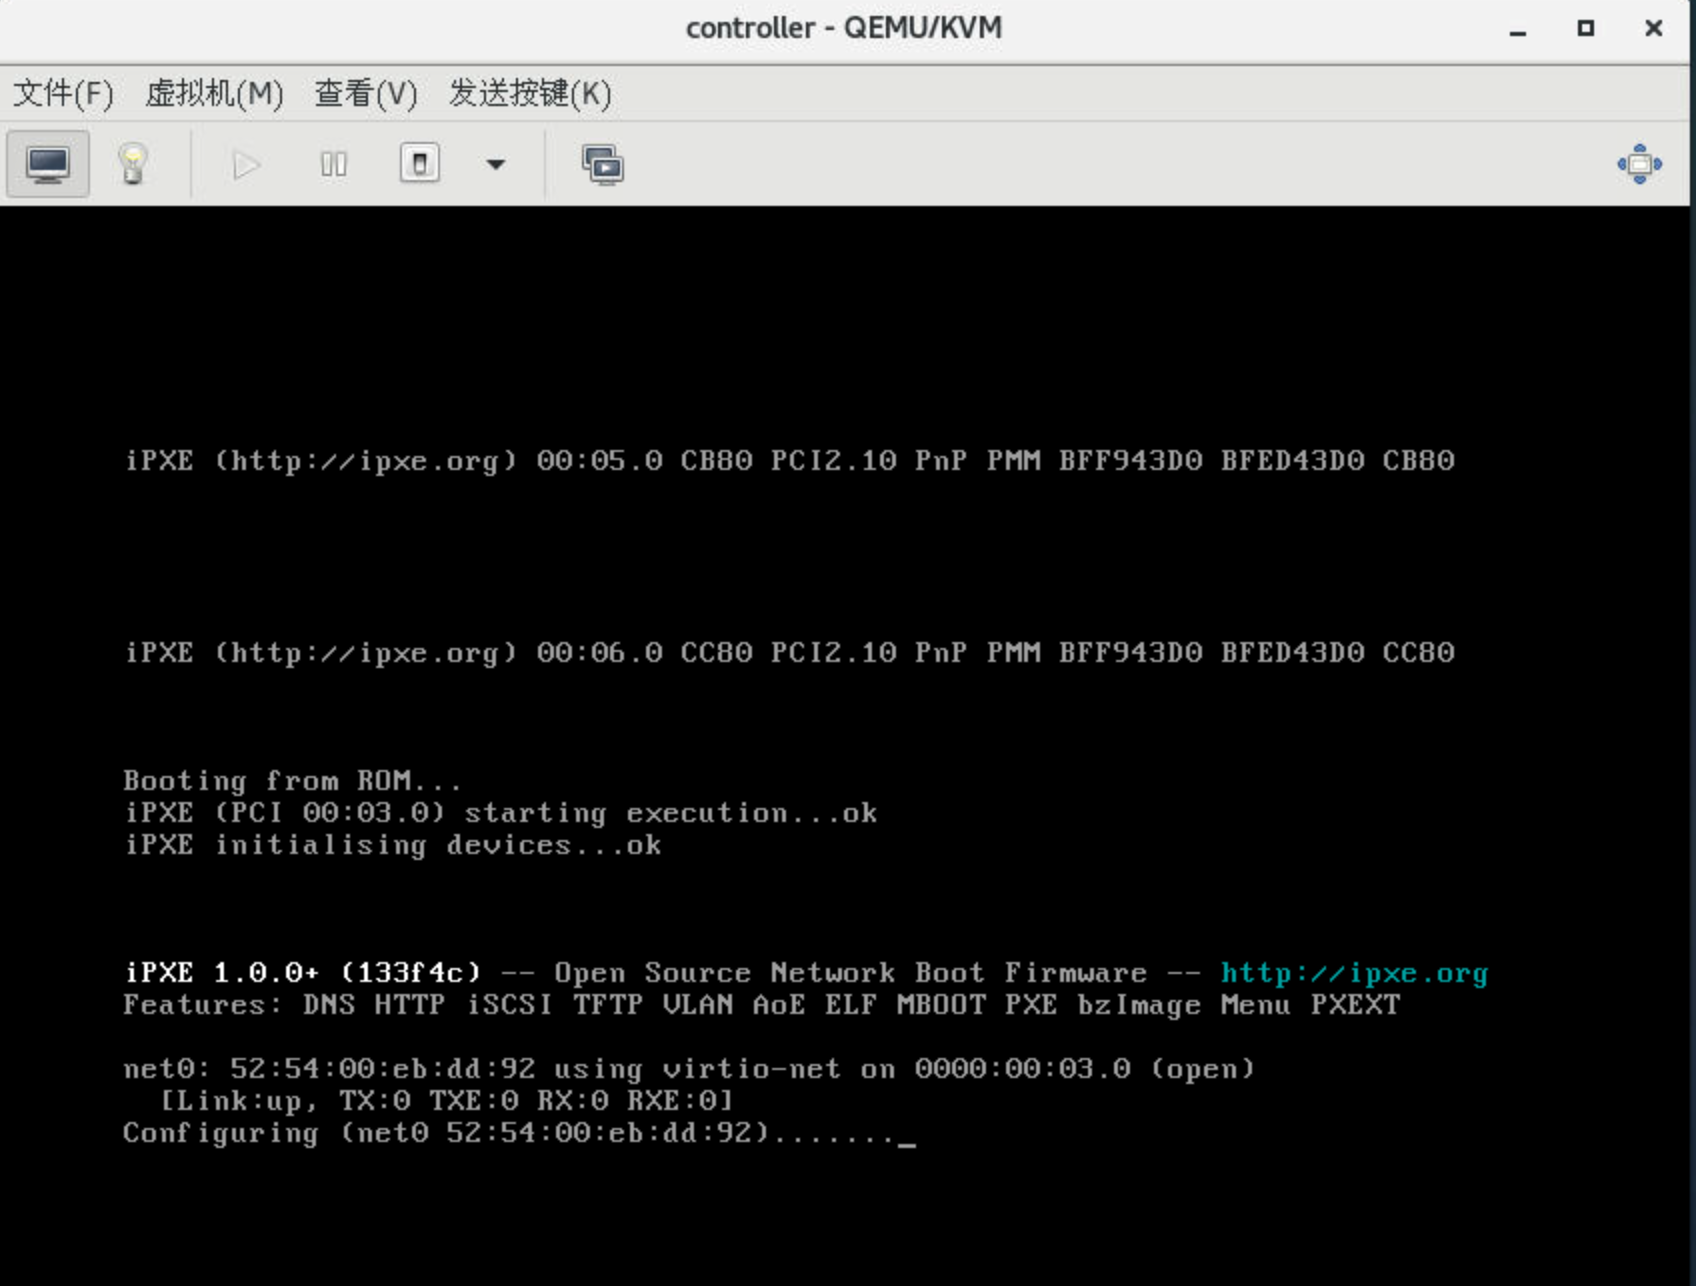
Task: Click the iPXE 00:06.0 CC80 line
Action: coord(789,653)
